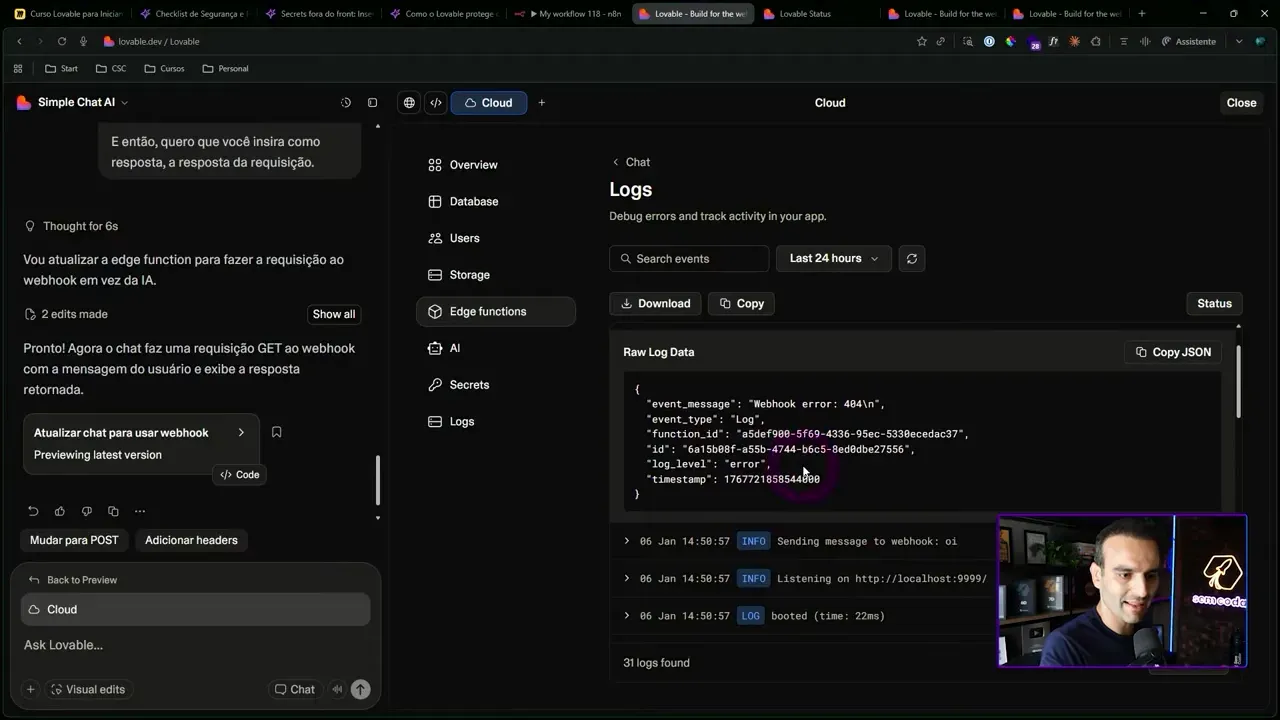Open the Edge functions section in Cloud sidebar
This screenshot has width=1280, height=720.
coord(485,311)
